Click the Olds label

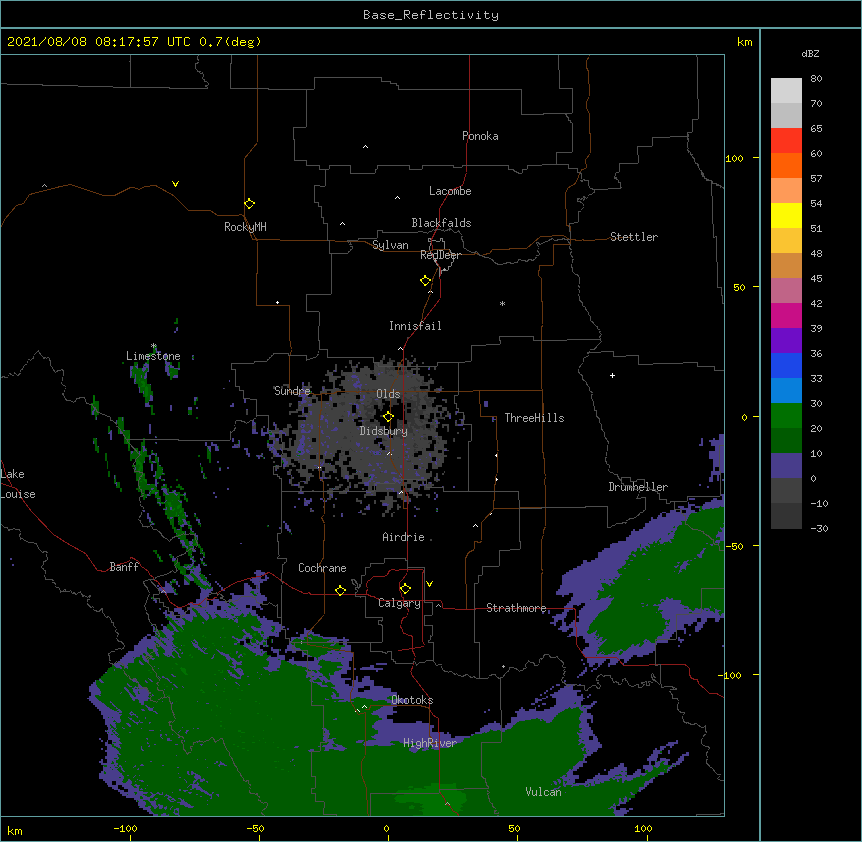tap(388, 394)
